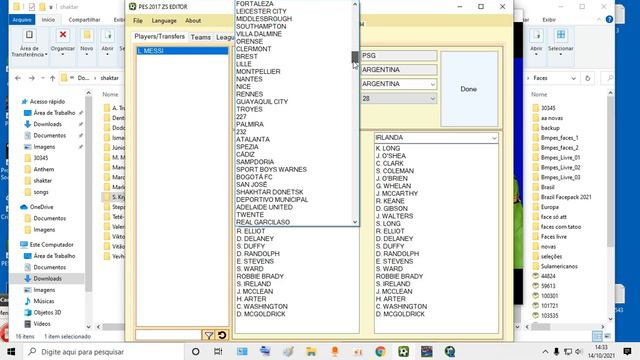The image size is (640, 360).
Task: Go back in shaktar Explorer window
Action: 18,78
